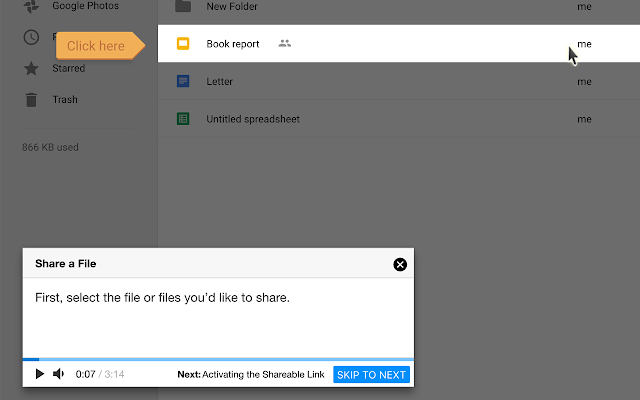The width and height of the screenshot is (640, 400).
Task: Select the Book report file name
Action: 232,44
